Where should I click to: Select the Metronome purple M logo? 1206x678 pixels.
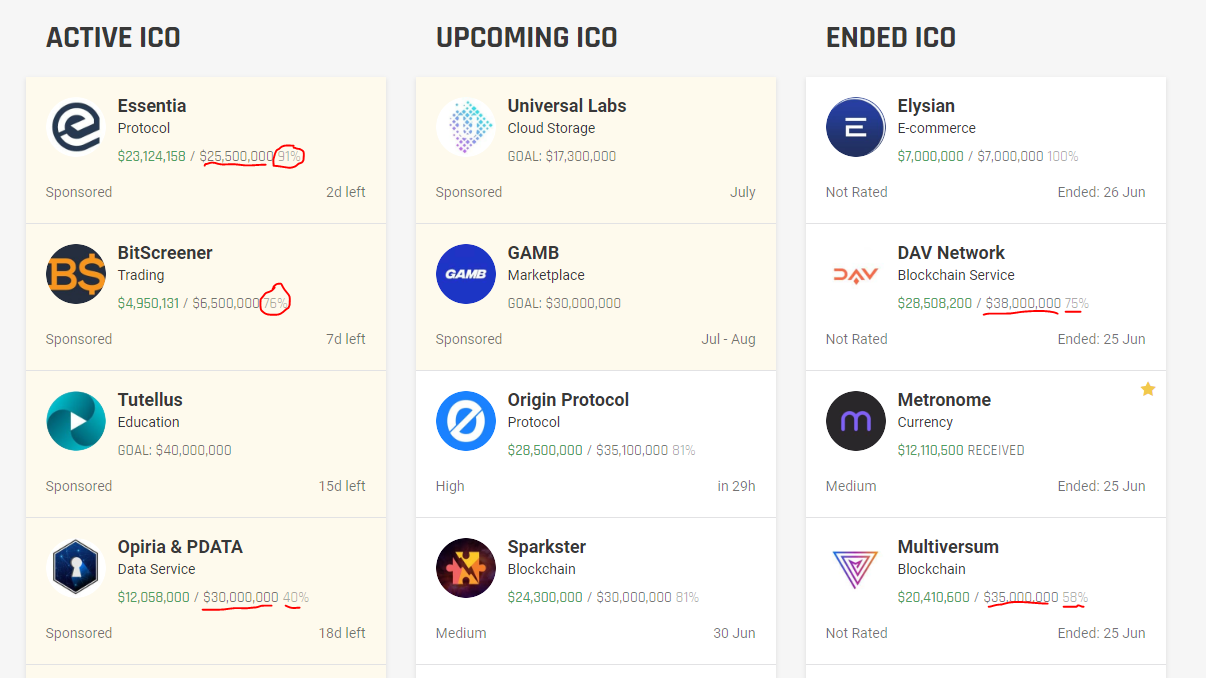click(856, 421)
